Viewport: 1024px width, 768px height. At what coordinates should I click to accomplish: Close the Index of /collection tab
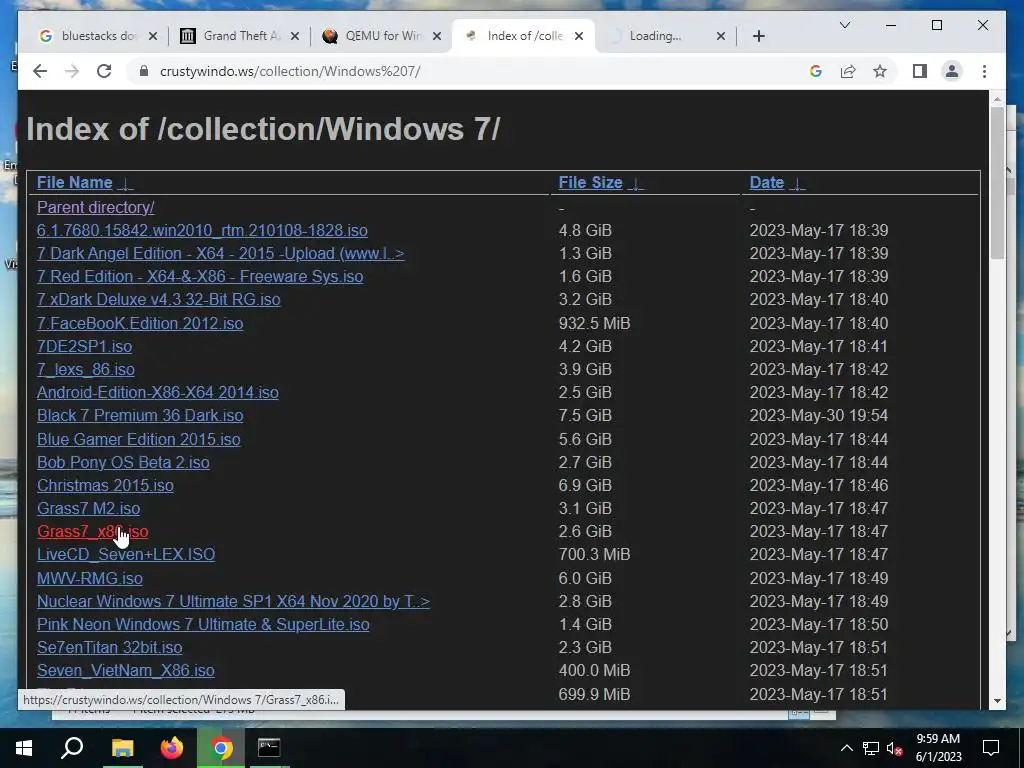click(x=579, y=36)
